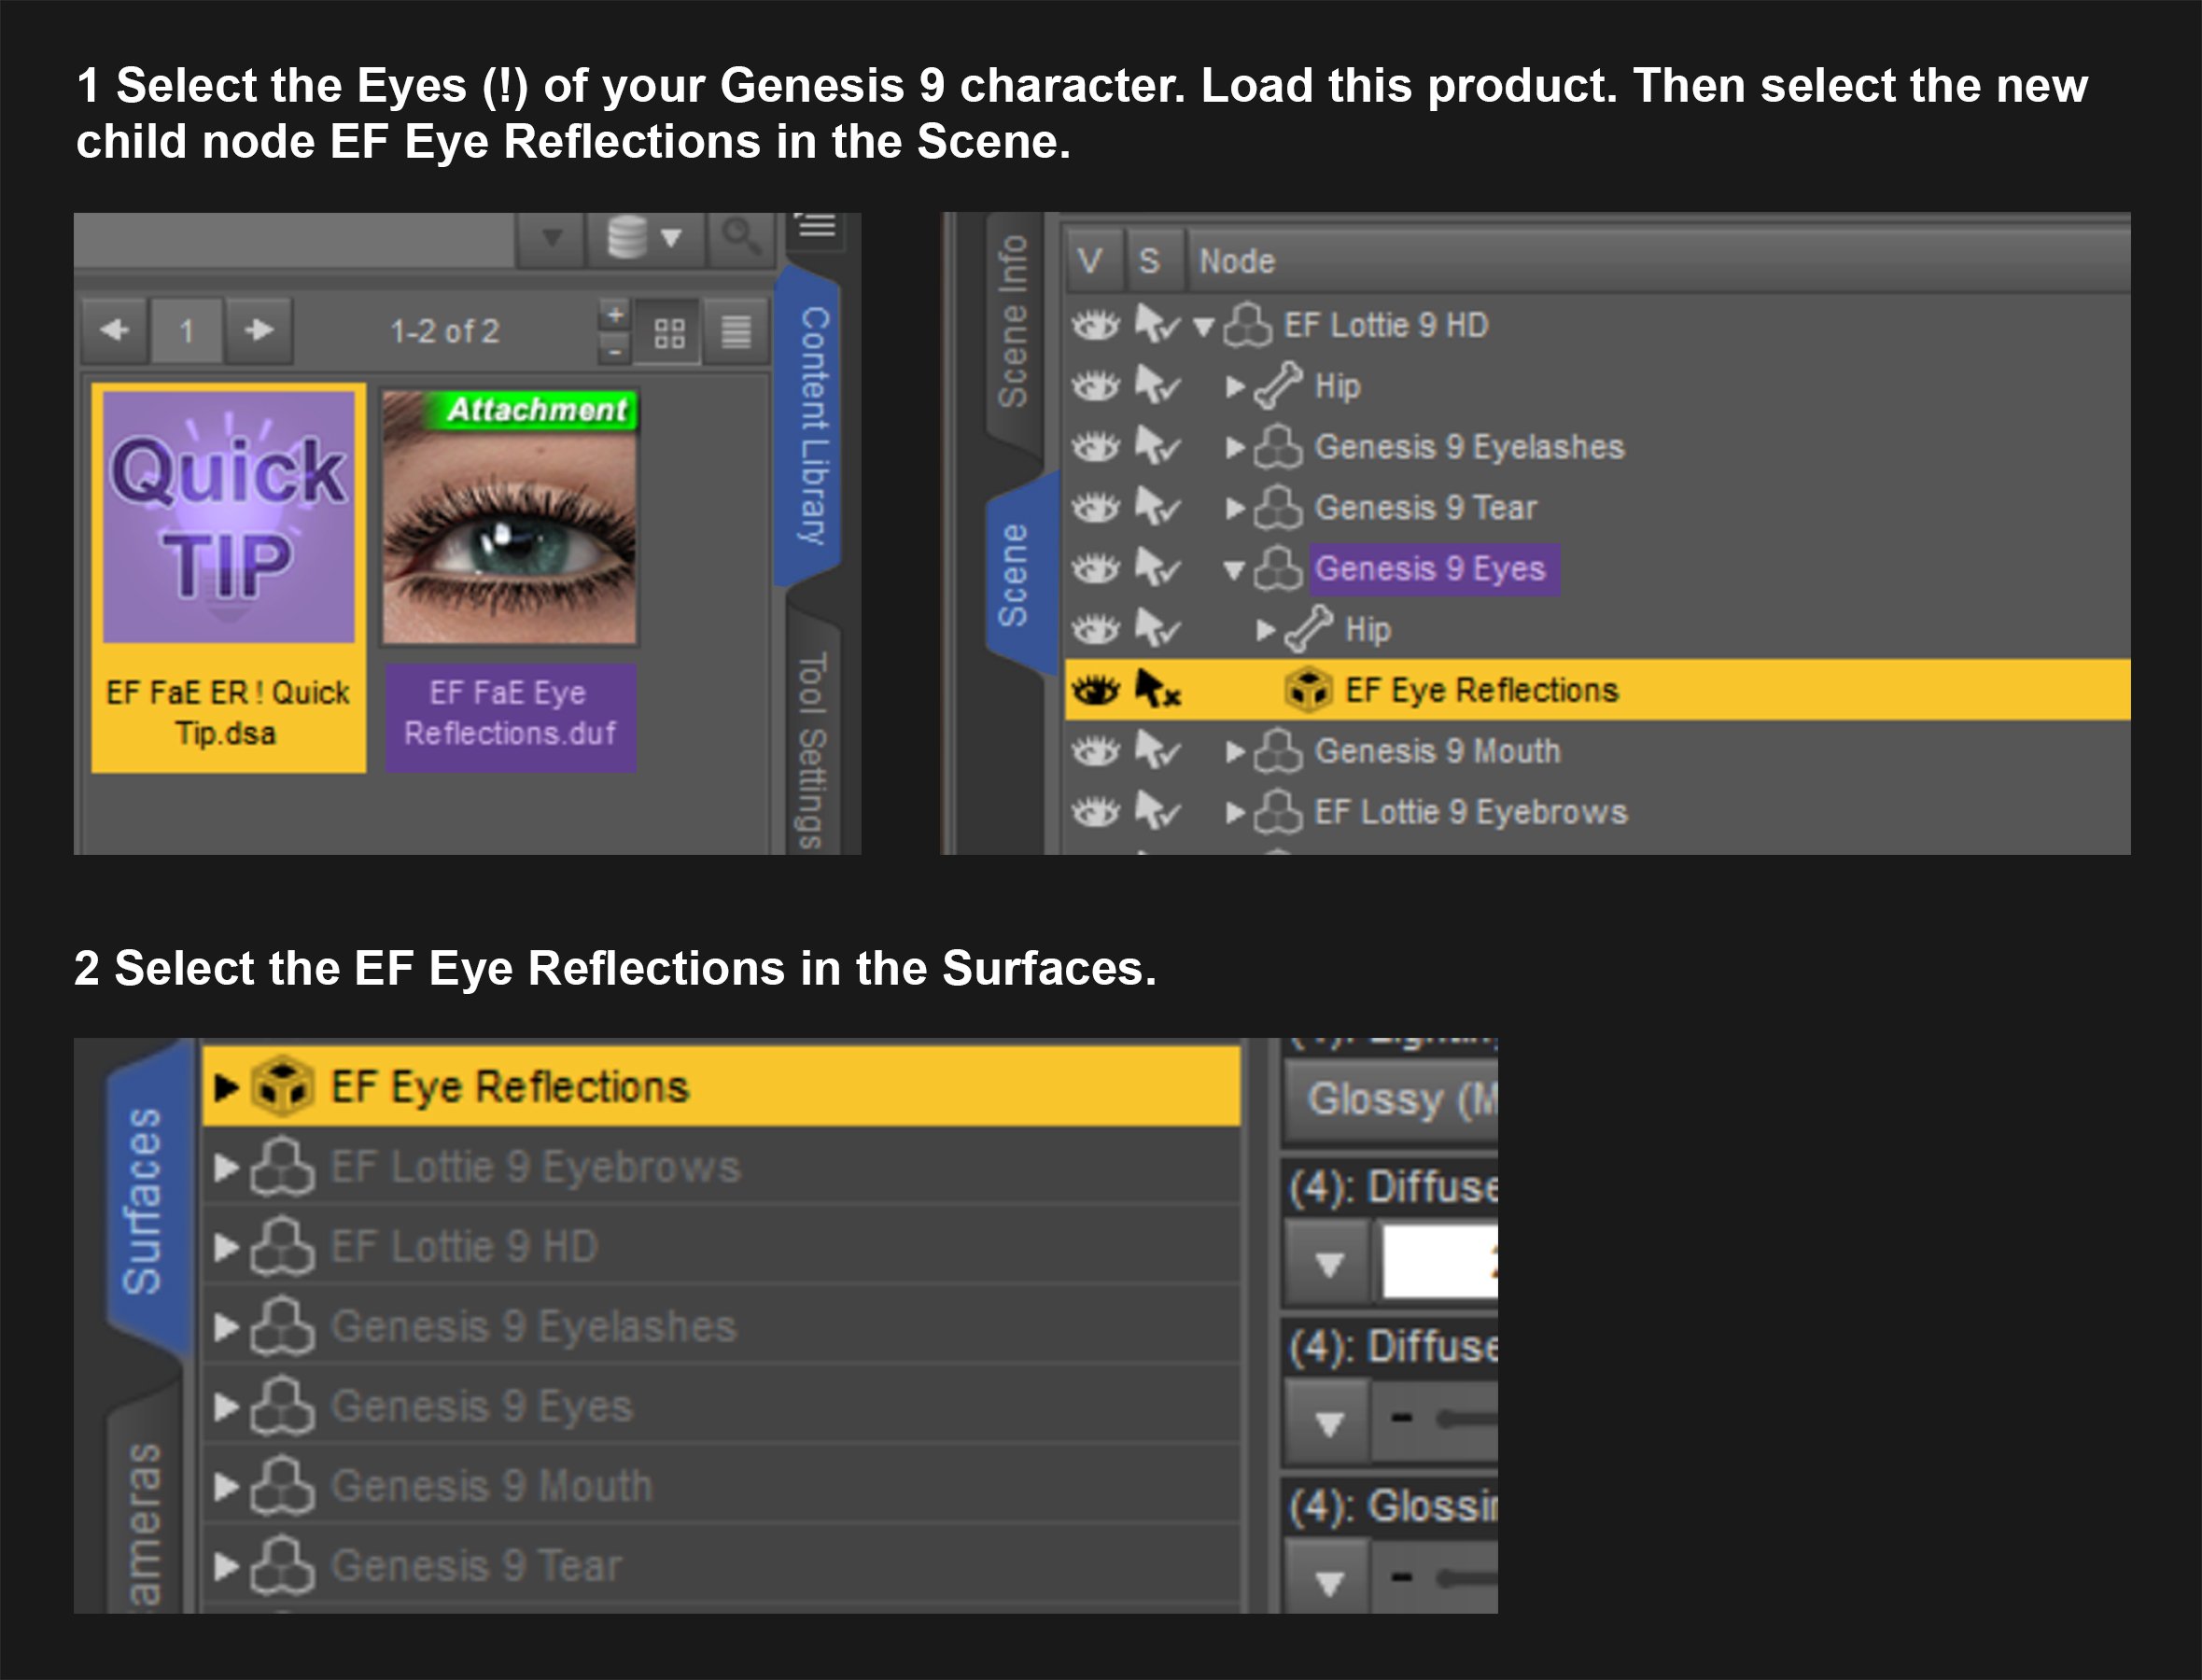Collapse the Genesis 9 Eyes node
The width and height of the screenshot is (2202, 1680).
click(1237, 568)
